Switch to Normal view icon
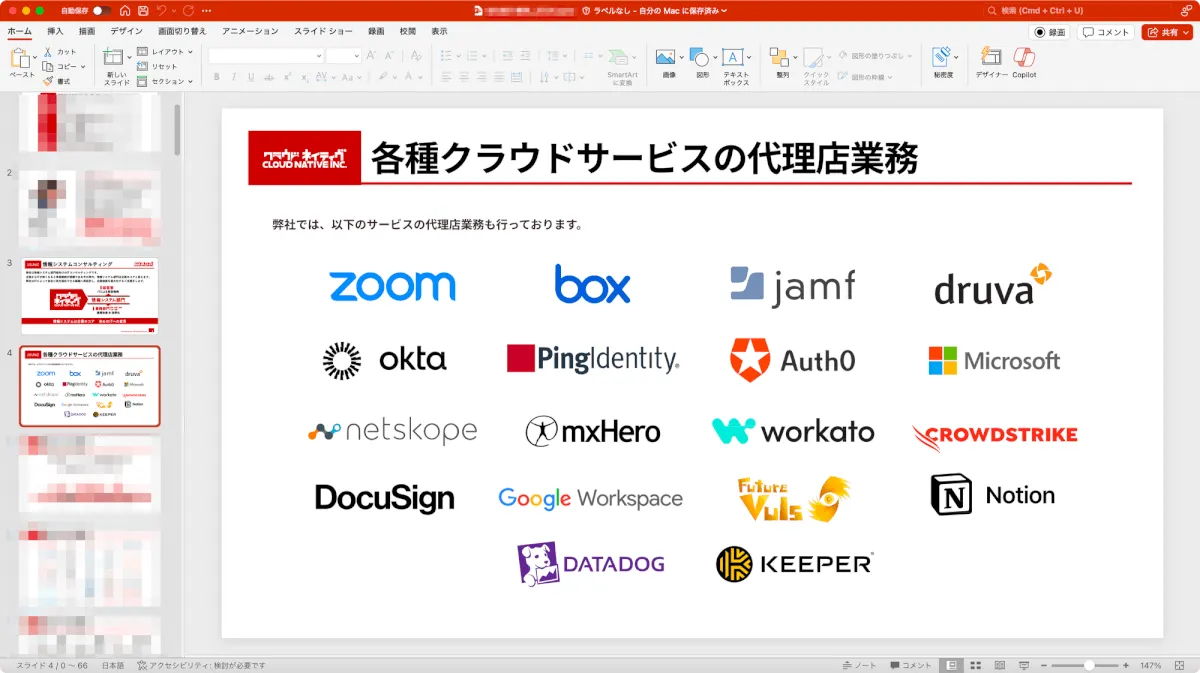 [951, 665]
